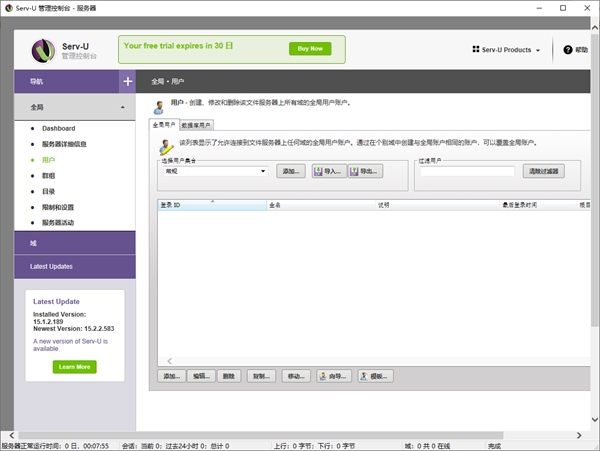This screenshot has width=600, height=451.
Task: Click the plus icon beside 导航
Action: coord(127,81)
